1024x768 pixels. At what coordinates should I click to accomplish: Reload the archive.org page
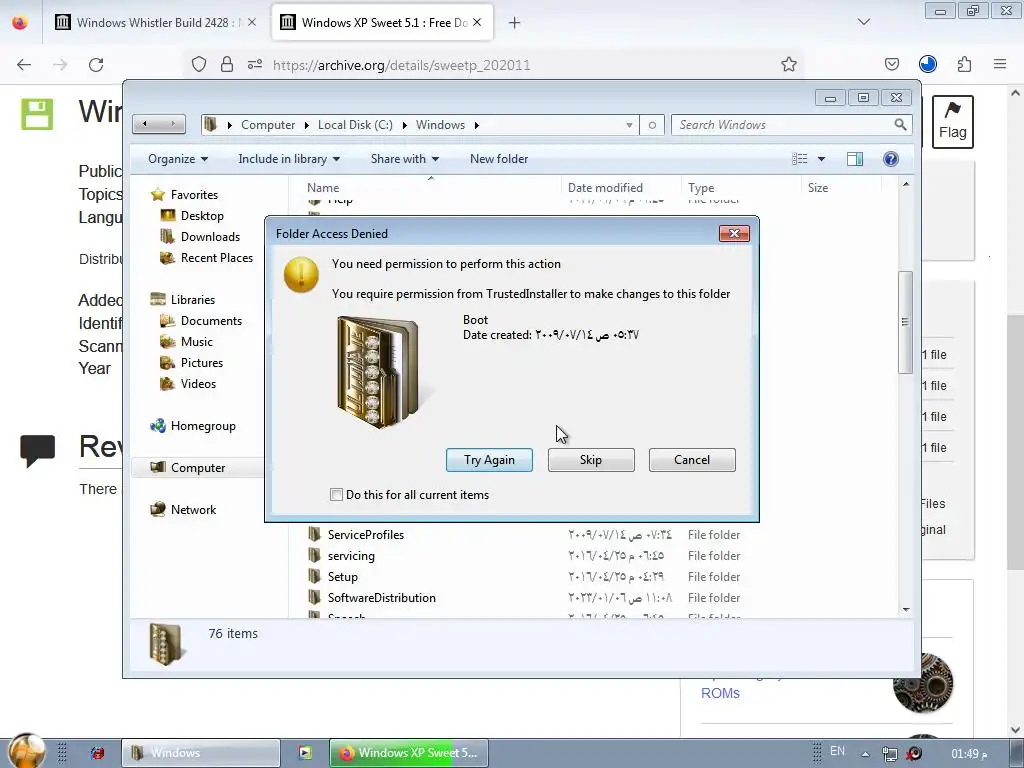pos(96,65)
